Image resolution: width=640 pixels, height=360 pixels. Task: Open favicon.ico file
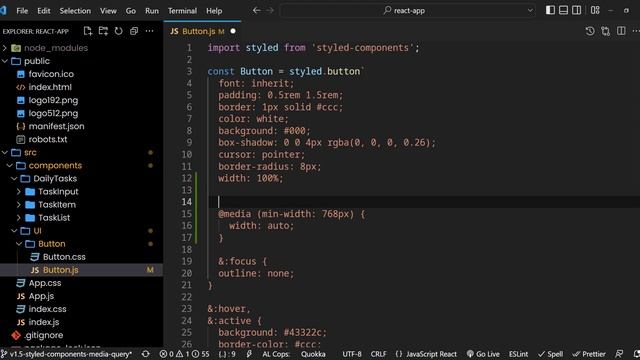51,74
